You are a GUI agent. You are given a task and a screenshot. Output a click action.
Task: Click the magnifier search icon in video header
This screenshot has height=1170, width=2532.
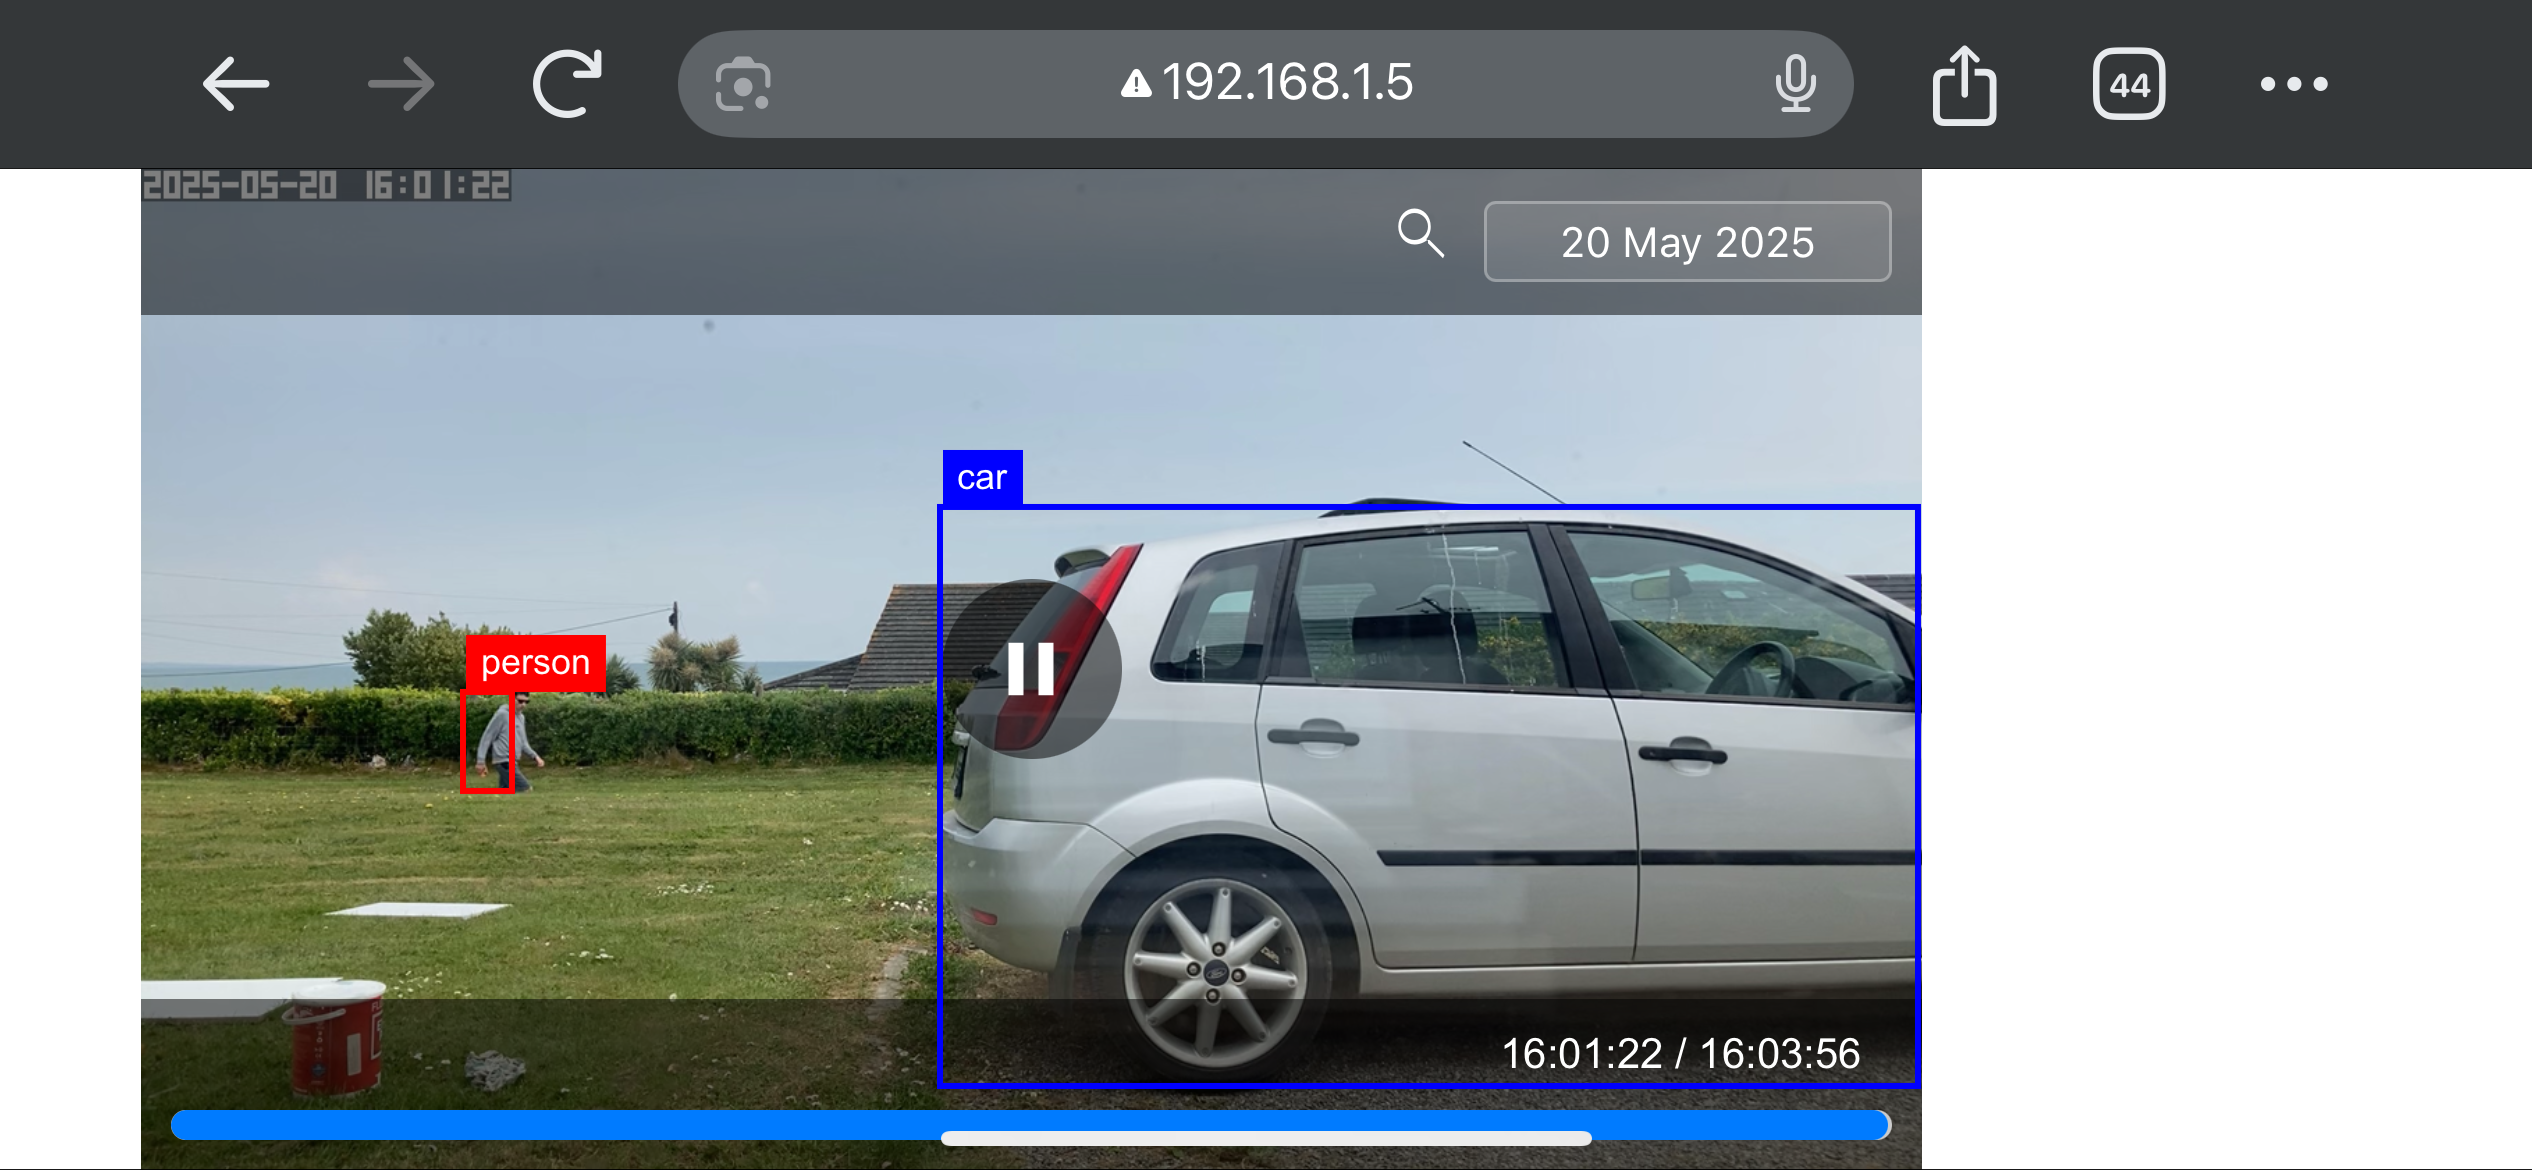(x=1420, y=234)
